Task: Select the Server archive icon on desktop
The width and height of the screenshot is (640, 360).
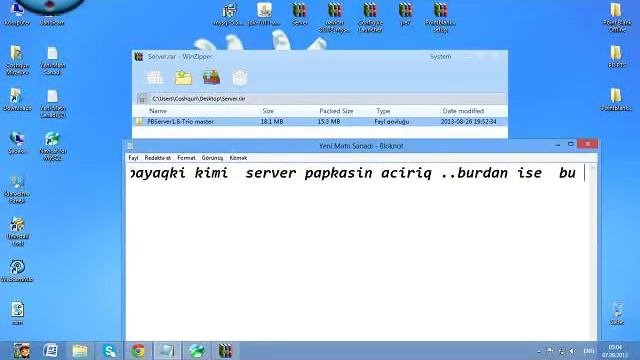Action: click(299, 14)
